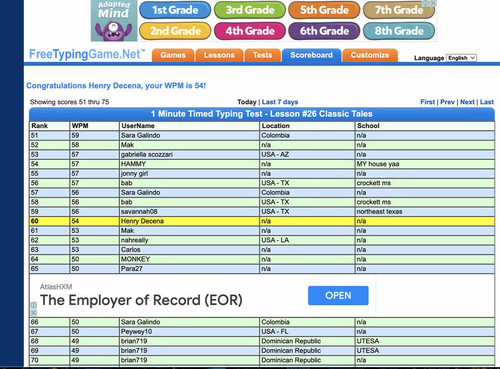Click username Peywey10

click(136, 332)
